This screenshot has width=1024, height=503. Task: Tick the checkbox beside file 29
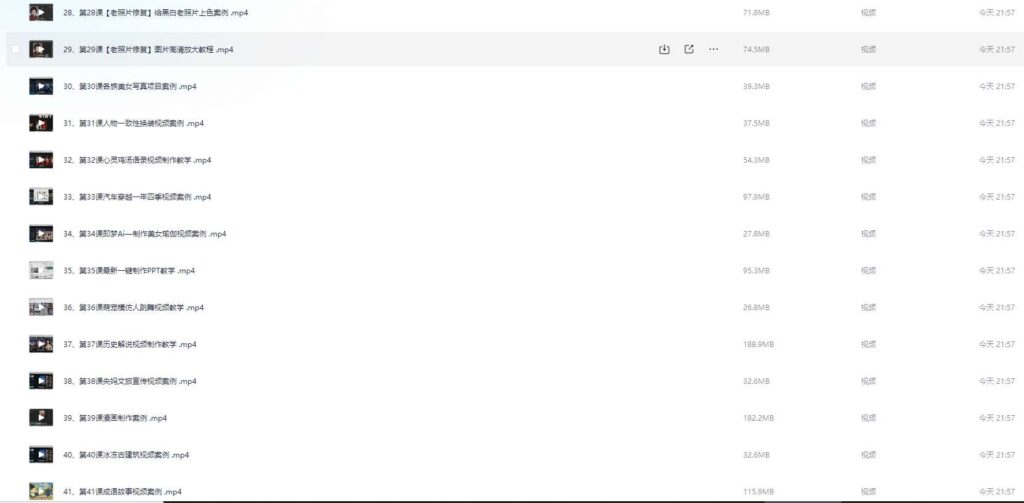click(15, 49)
